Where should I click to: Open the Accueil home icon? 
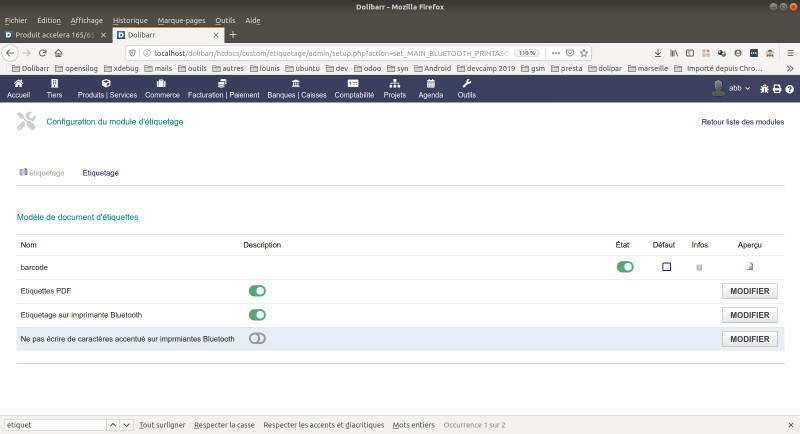click(18, 84)
